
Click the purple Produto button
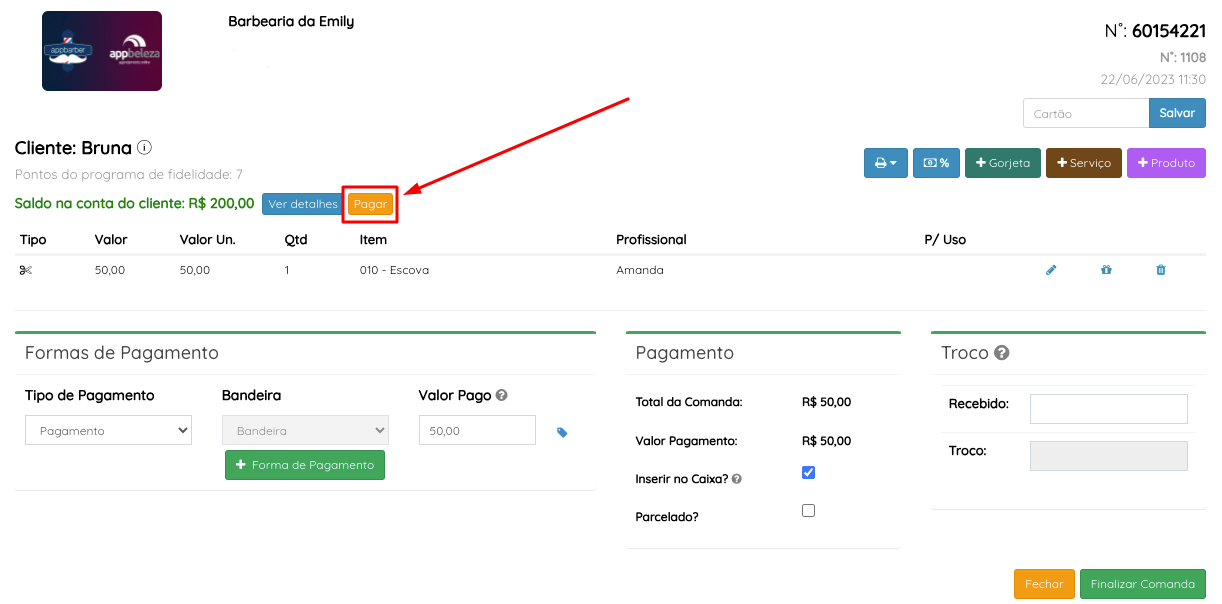coord(1166,163)
